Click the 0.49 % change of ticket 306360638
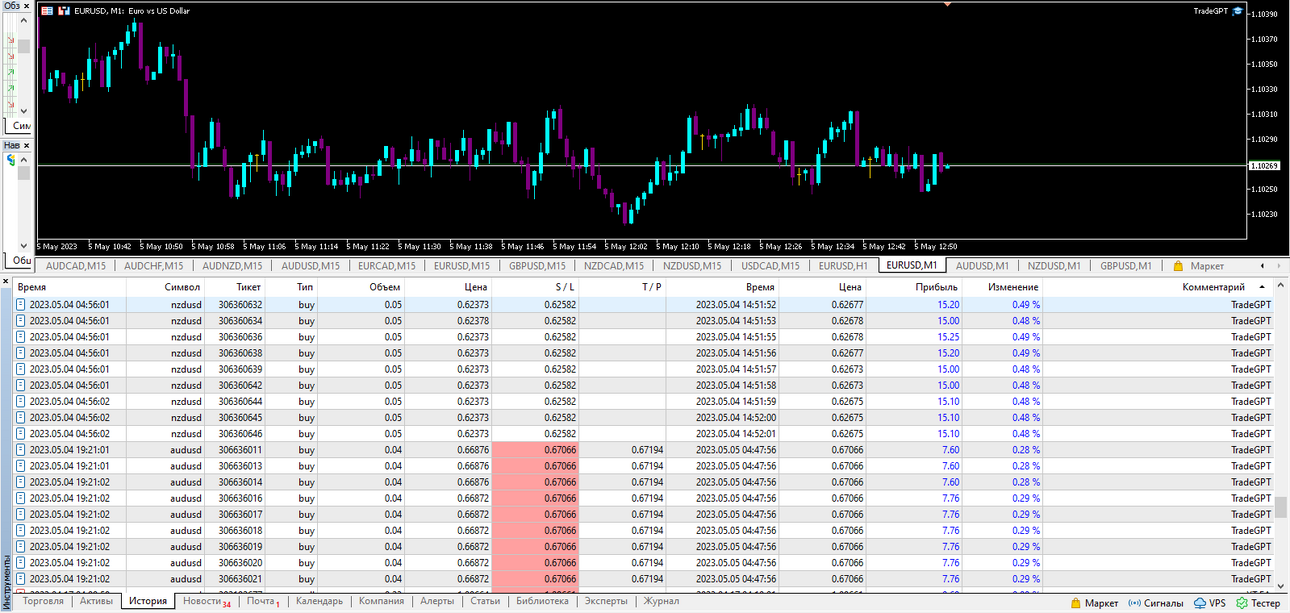Viewport: 1290px width, 613px height. (x=1025, y=353)
